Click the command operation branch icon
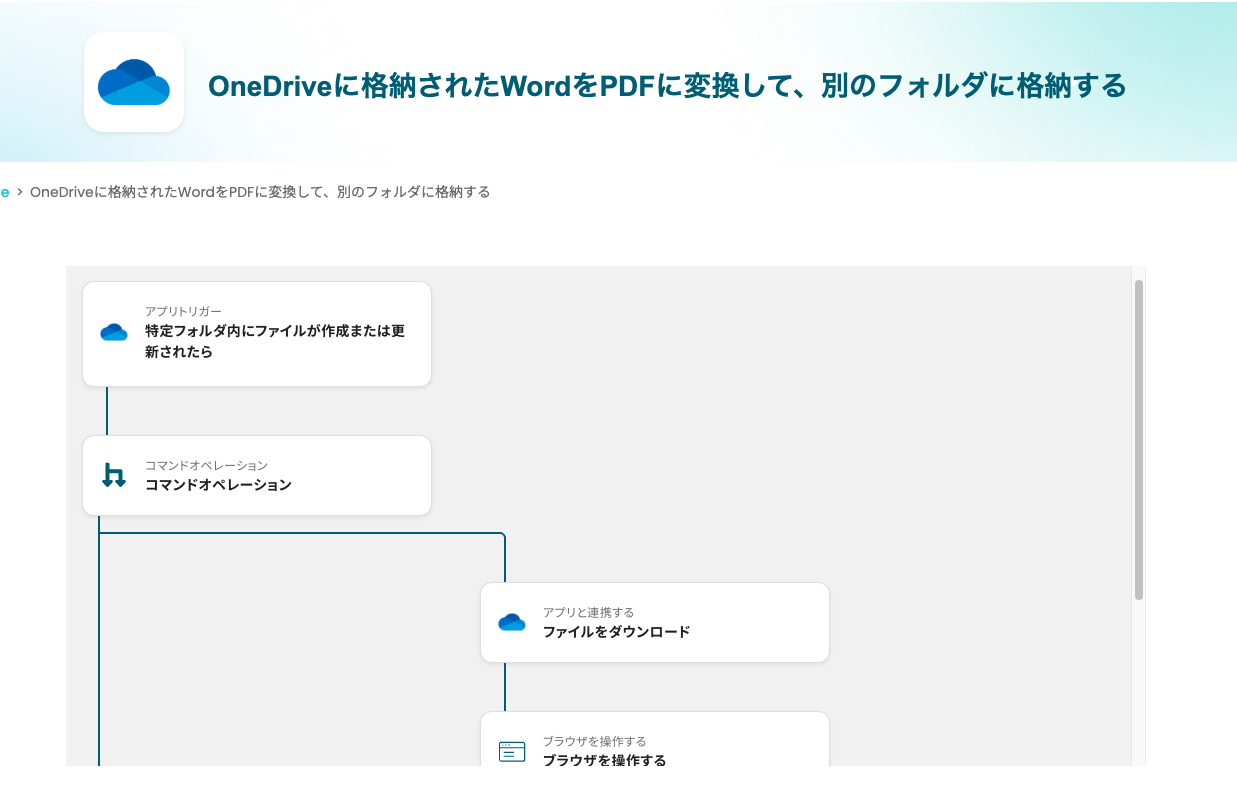The width and height of the screenshot is (1237, 797). click(114, 475)
